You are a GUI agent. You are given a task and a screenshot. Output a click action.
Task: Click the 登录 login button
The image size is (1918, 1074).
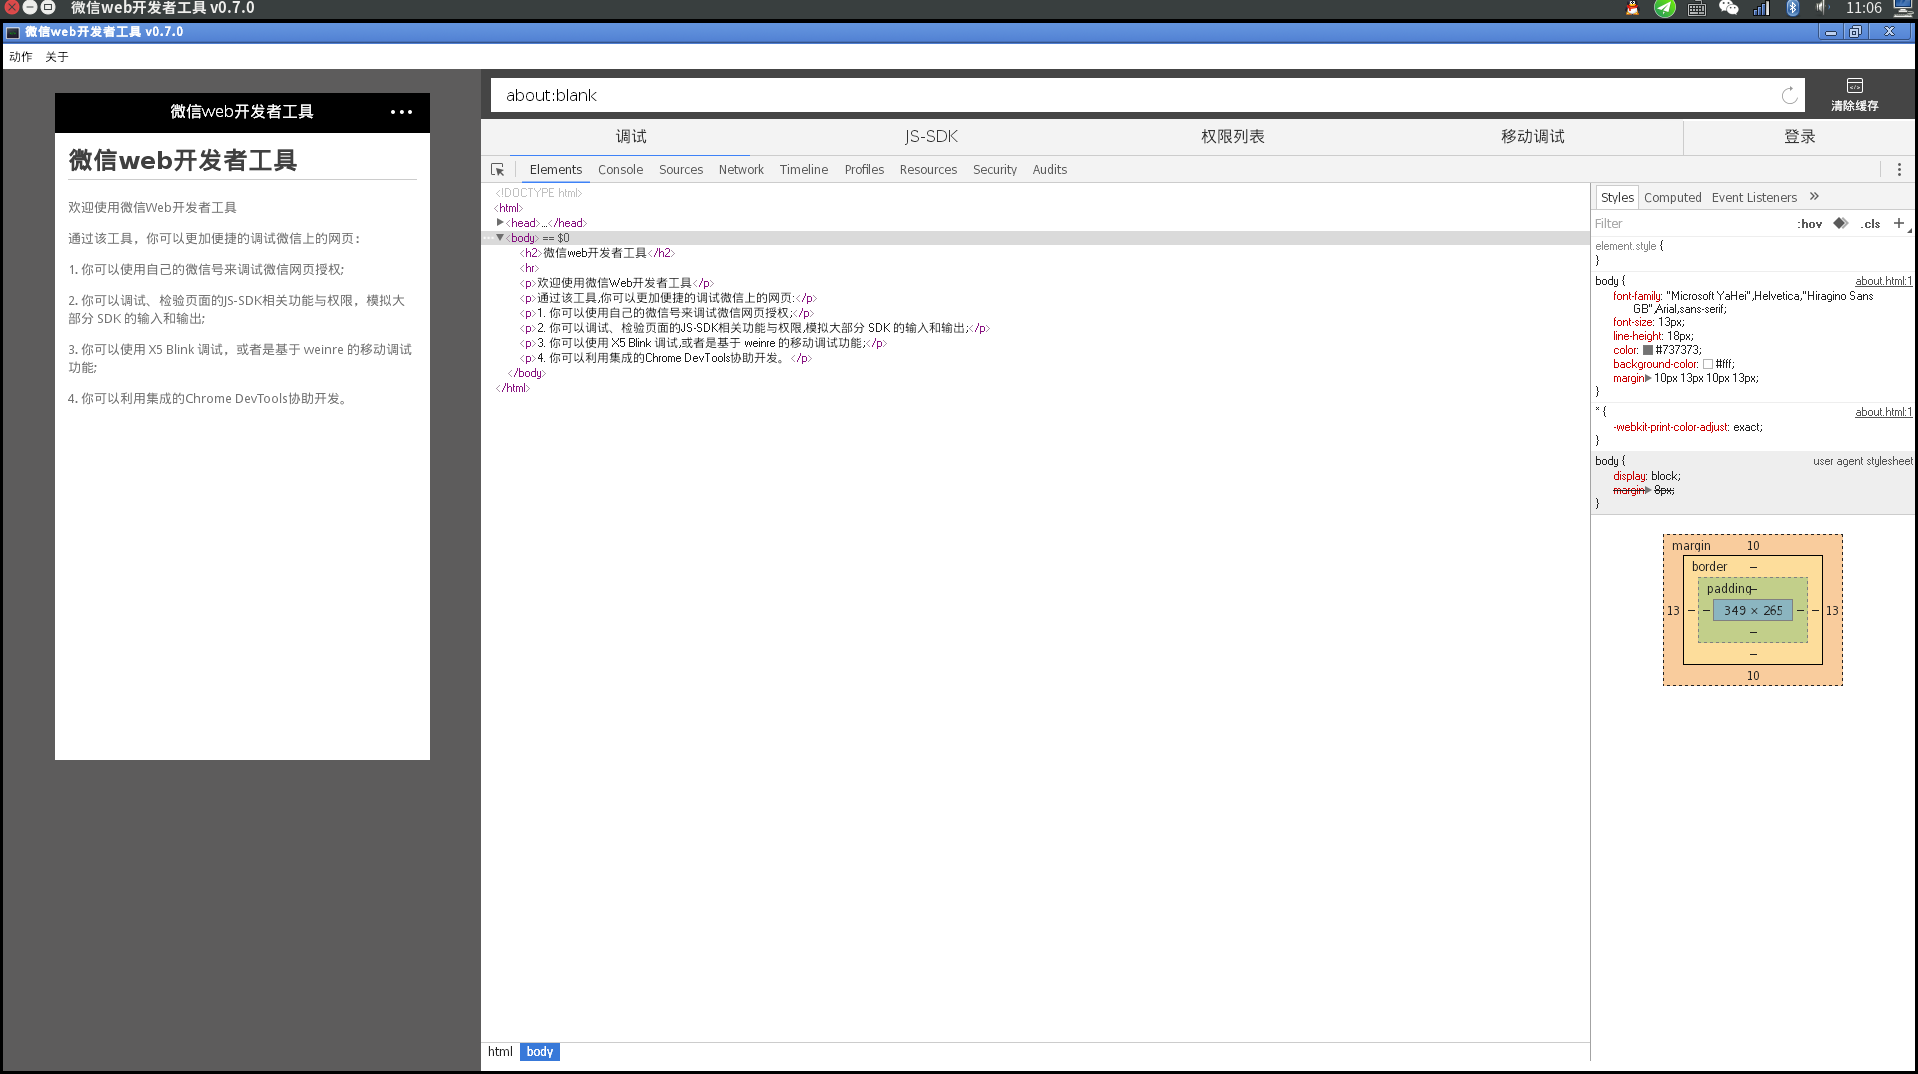click(x=1799, y=137)
